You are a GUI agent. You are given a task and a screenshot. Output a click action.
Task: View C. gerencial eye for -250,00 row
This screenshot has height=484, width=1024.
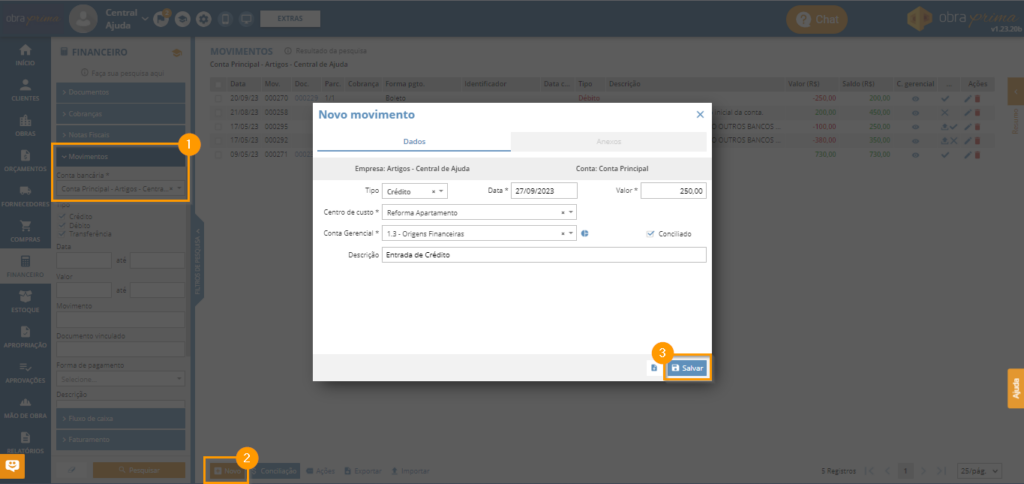(x=916, y=99)
